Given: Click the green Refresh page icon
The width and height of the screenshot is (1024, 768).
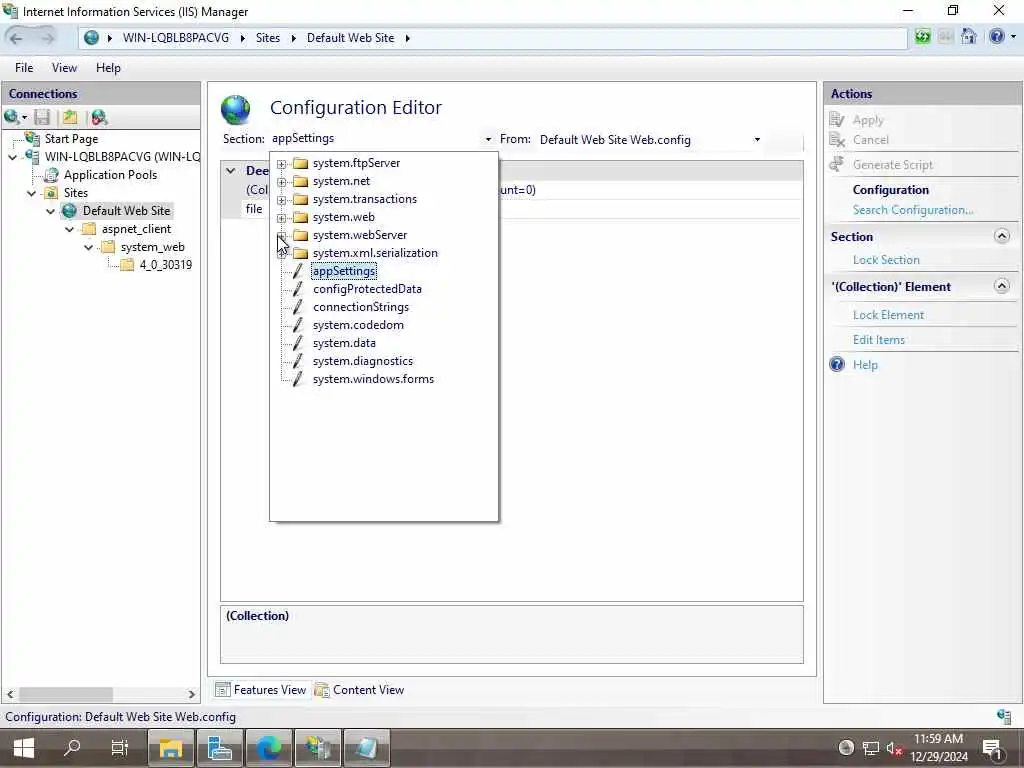Looking at the screenshot, I should pos(922,37).
